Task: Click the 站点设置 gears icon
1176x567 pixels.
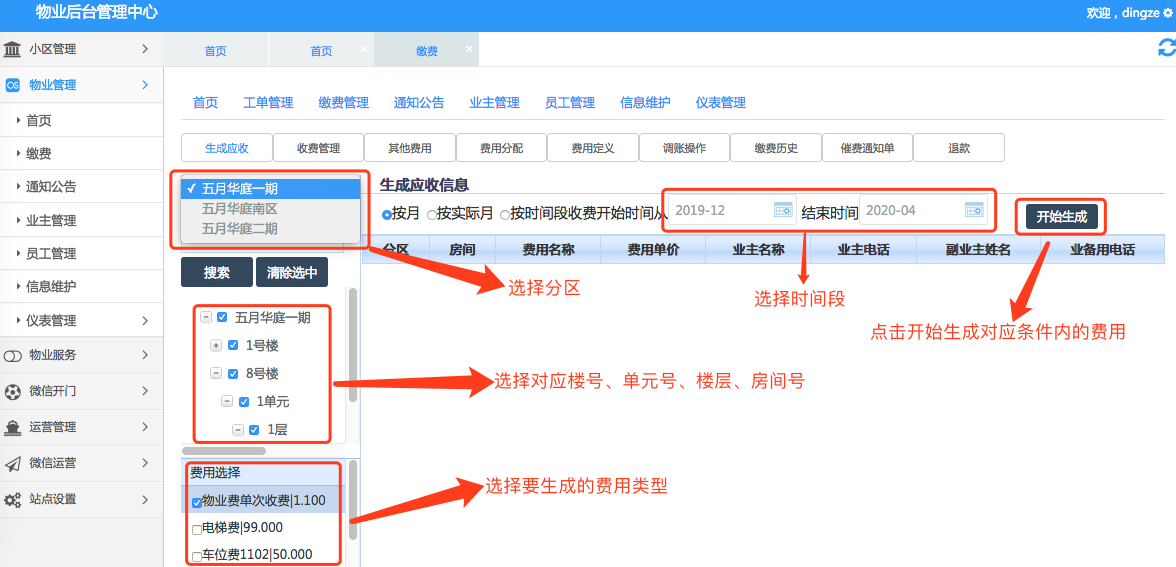Action: pyautogui.click(x=13, y=500)
